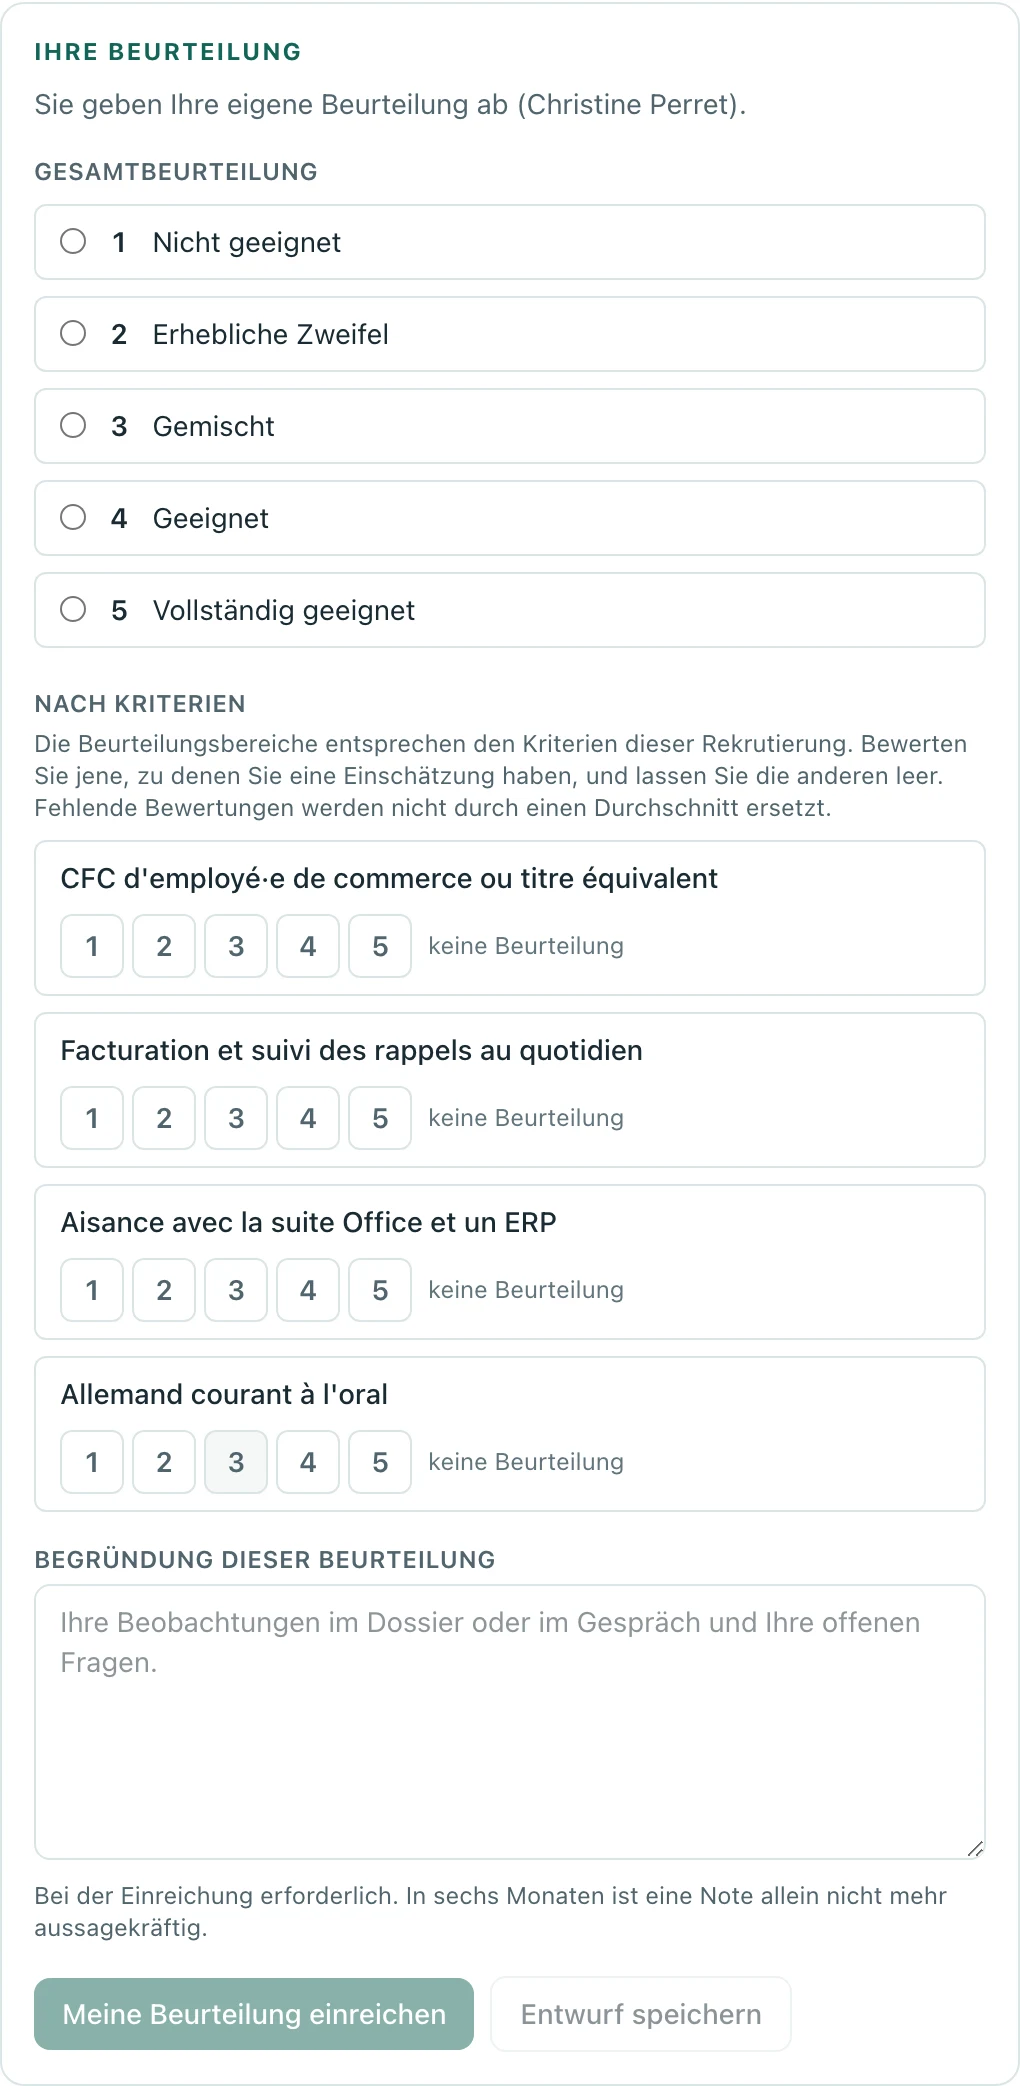Click into the Begründung text area
This screenshot has width=1020, height=2086.
[510, 1722]
